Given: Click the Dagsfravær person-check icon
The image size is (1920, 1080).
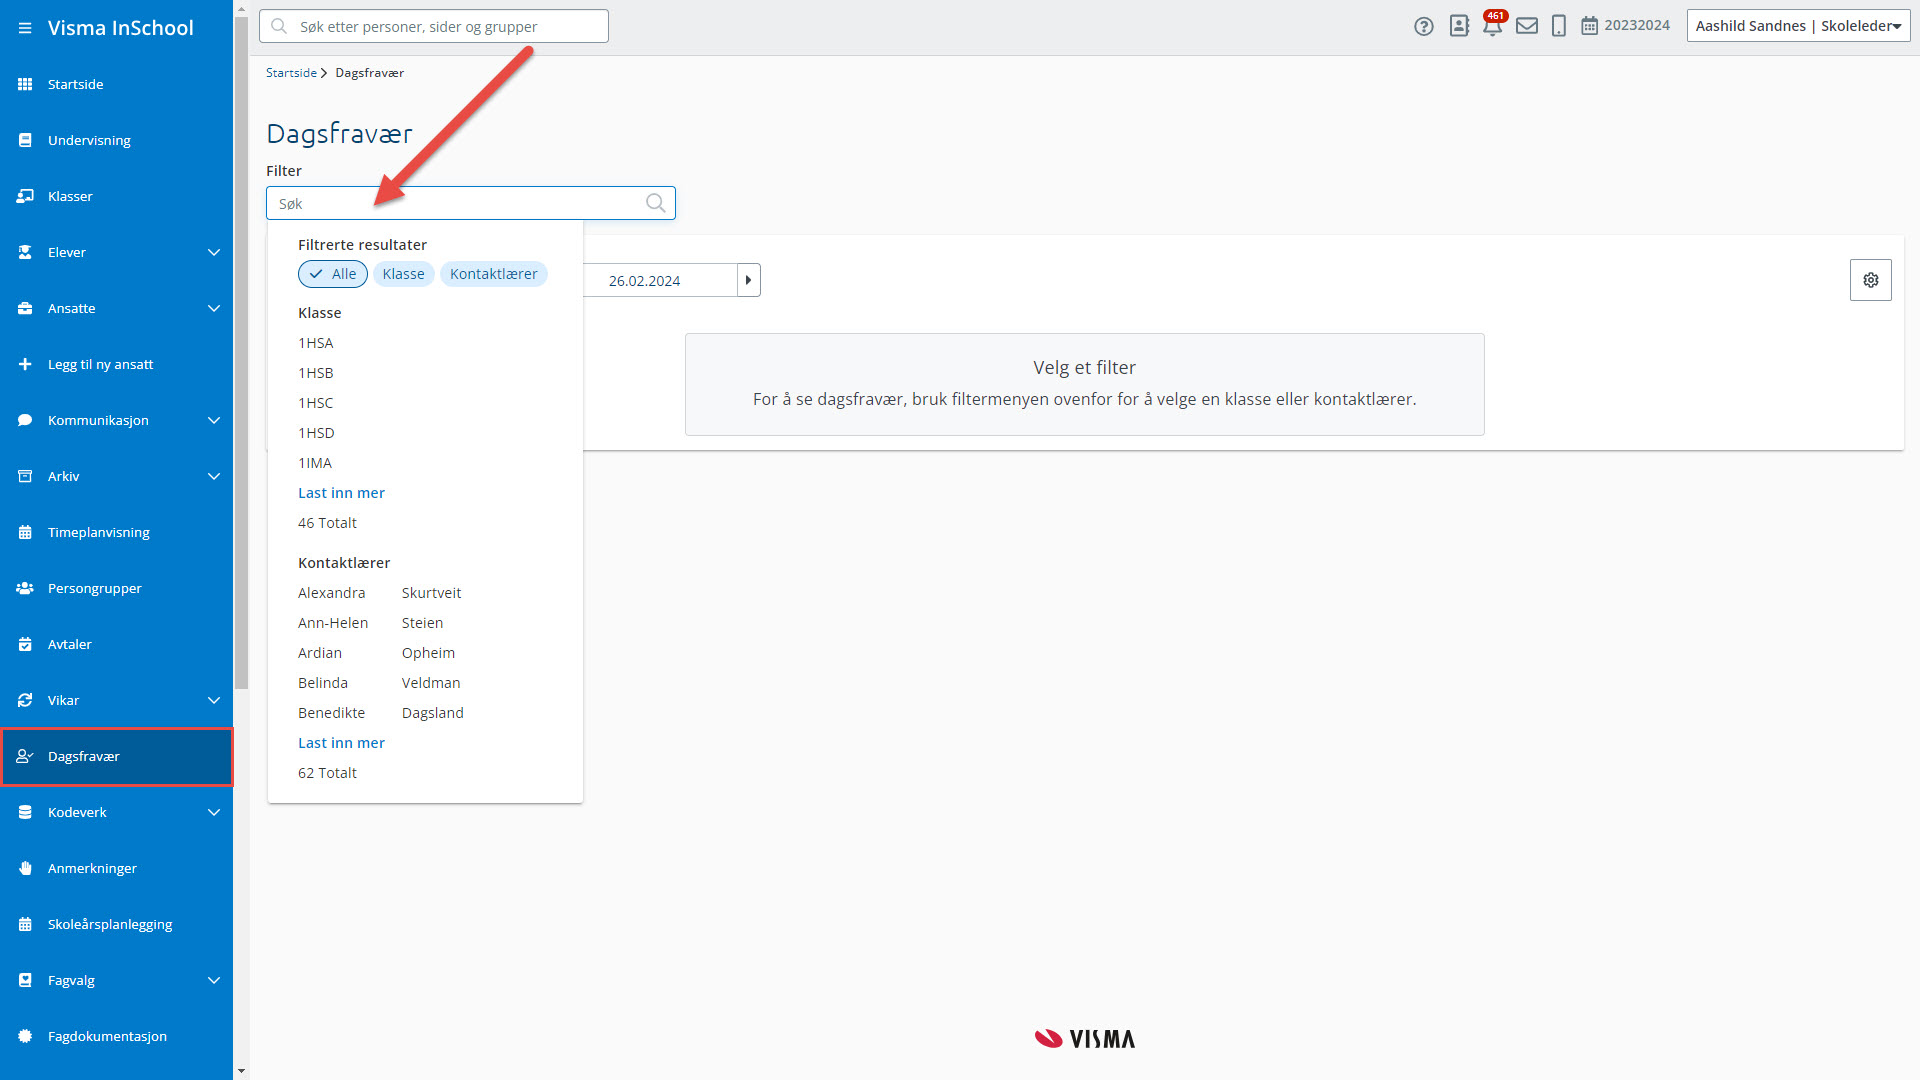Looking at the screenshot, I should pyautogui.click(x=25, y=756).
